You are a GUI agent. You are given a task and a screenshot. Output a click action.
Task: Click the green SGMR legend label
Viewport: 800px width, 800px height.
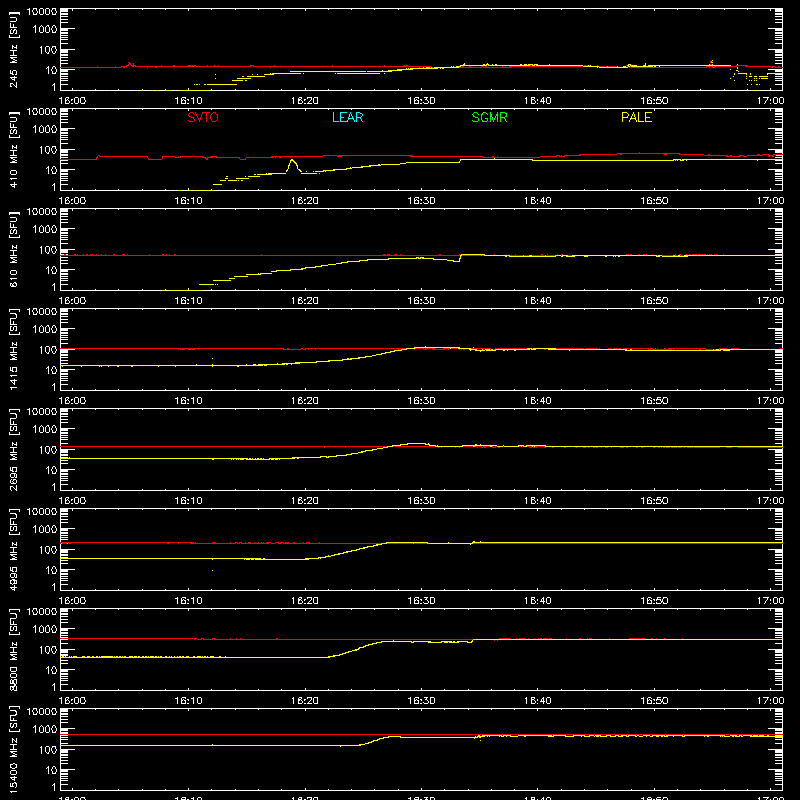click(x=489, y=117)
